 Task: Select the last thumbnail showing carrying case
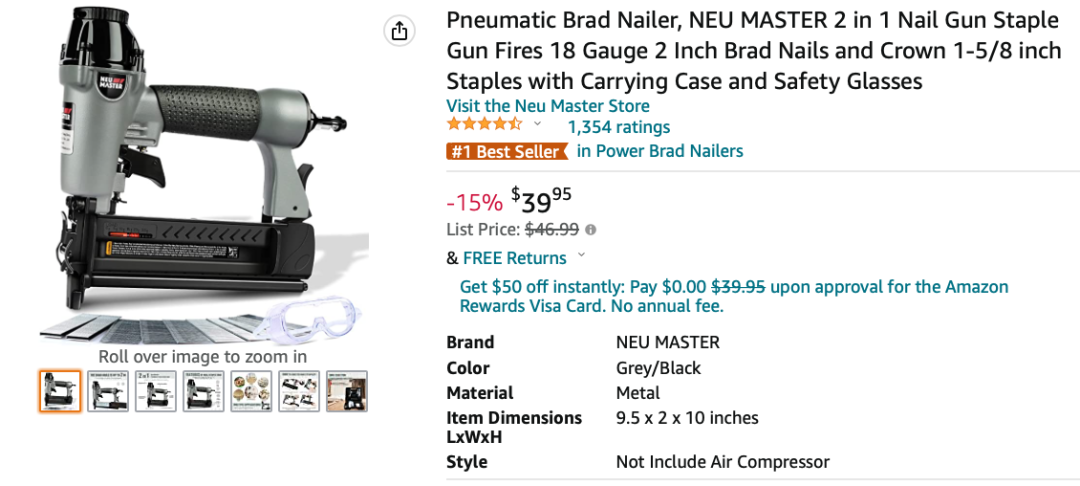[x=347, y=391]
